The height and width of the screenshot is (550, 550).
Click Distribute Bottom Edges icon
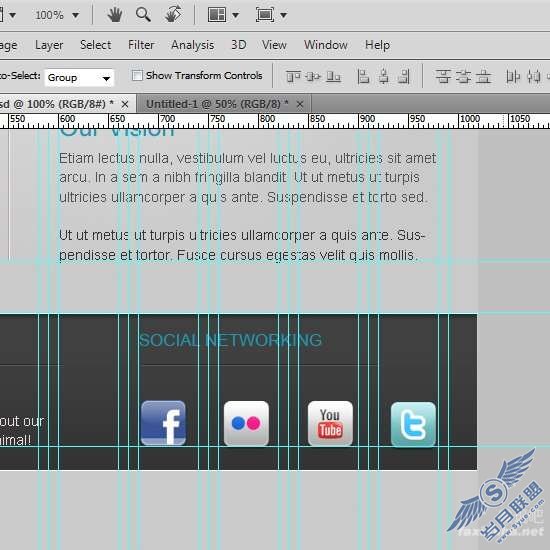(484, 76)
